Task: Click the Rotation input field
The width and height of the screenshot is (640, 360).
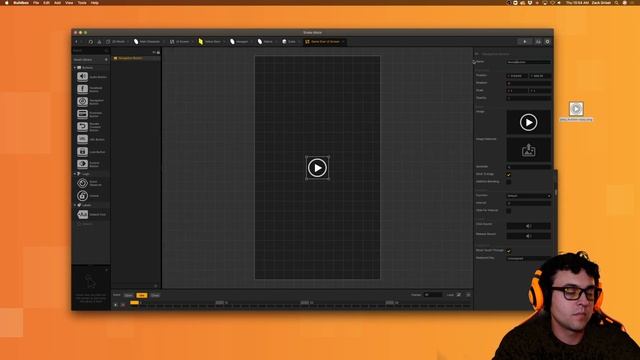Action: pyautogui.click(x=529, y=83)
